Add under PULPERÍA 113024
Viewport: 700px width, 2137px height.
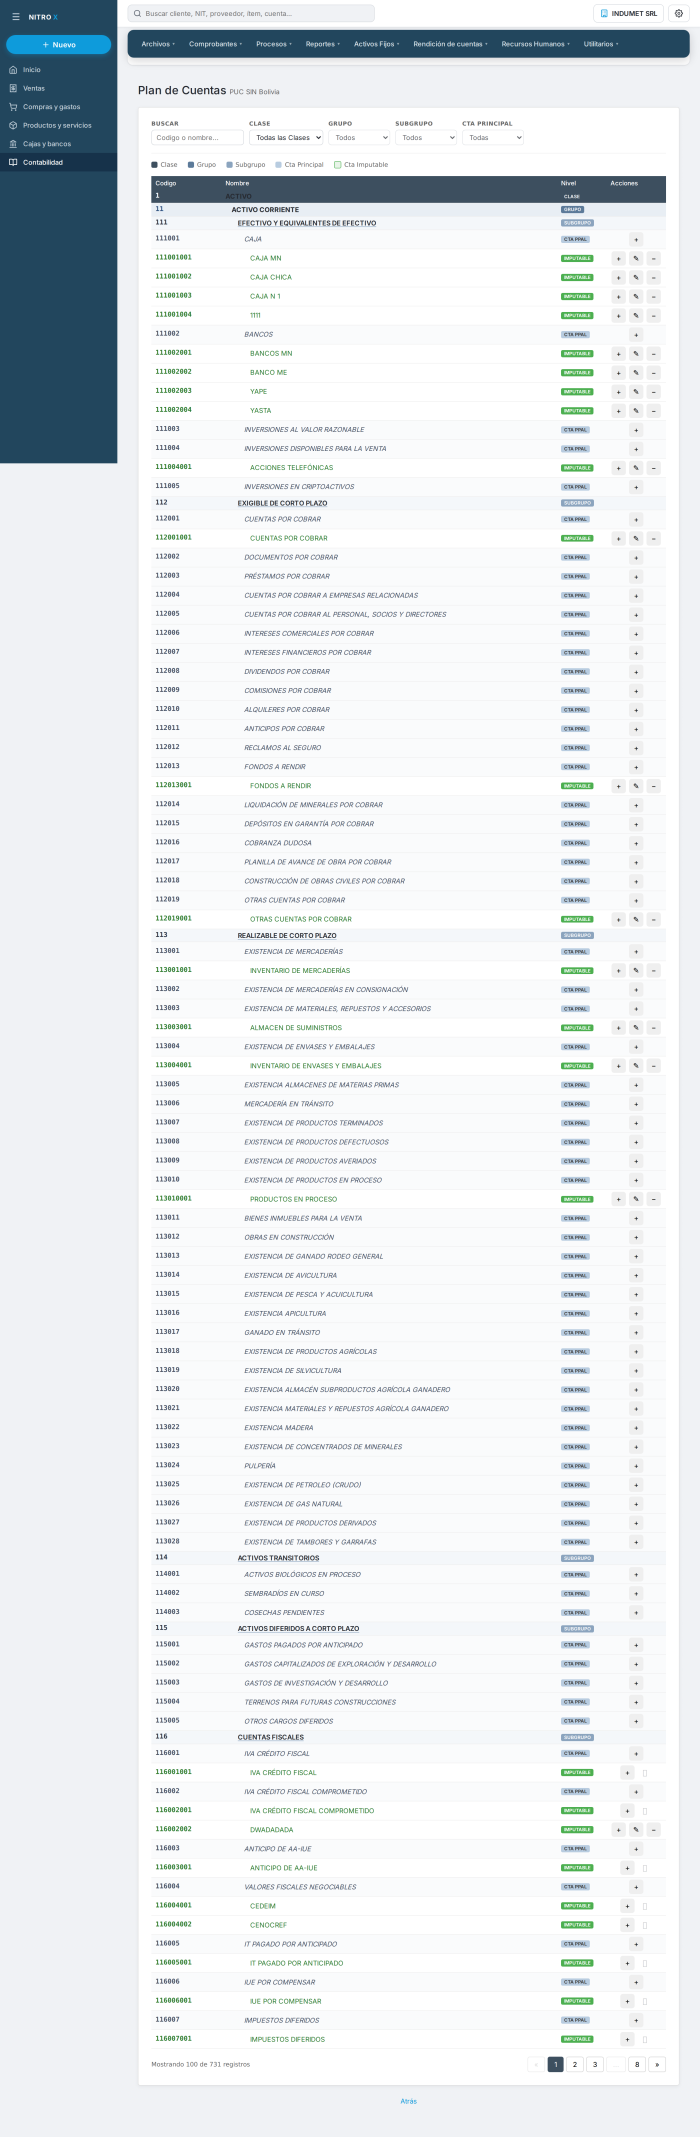click(636, 1466)
